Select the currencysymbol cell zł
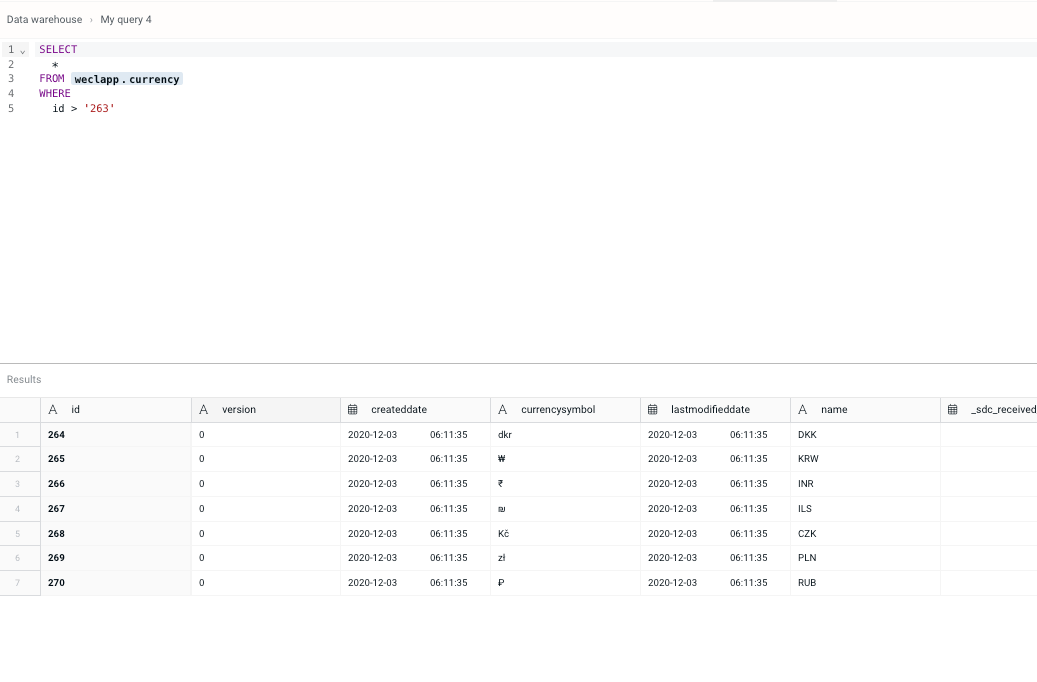The width and height of the screenshot is (1037, 682). (565, 558)
